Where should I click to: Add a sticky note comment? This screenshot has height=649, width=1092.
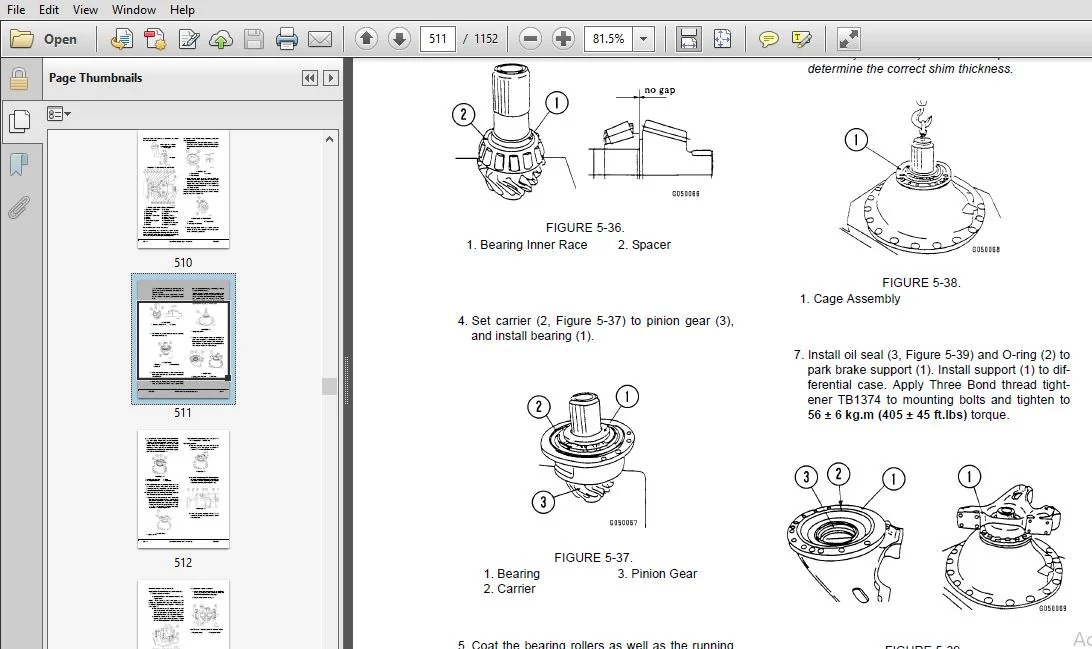pyautogui.click(x=768, y=39)
